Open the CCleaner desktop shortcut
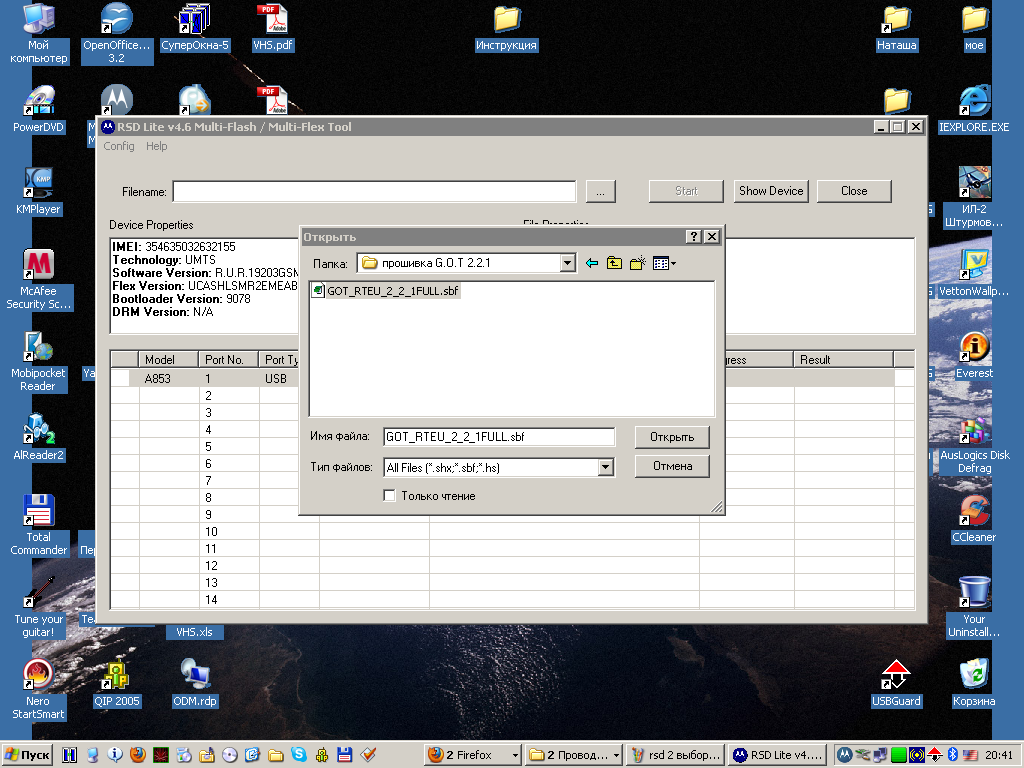 [x=974, y=520]
